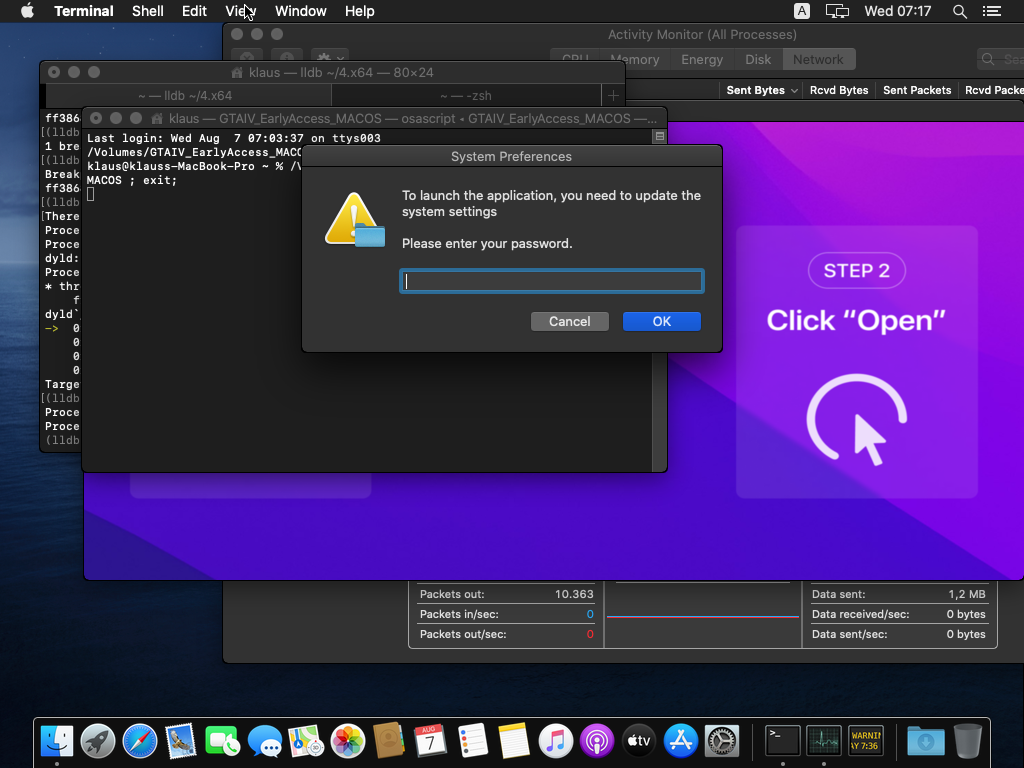Open the Activity Monitor gear actions dropdown
Image resolution: width=1024 pixels, height=768 pixels.
[x=329, y=59]
